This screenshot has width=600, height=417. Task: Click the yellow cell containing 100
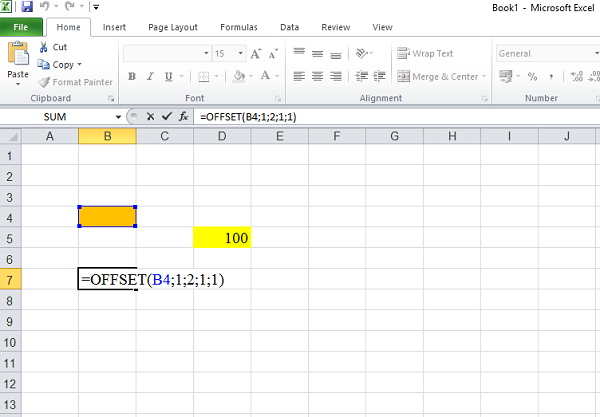coord(222,238)
